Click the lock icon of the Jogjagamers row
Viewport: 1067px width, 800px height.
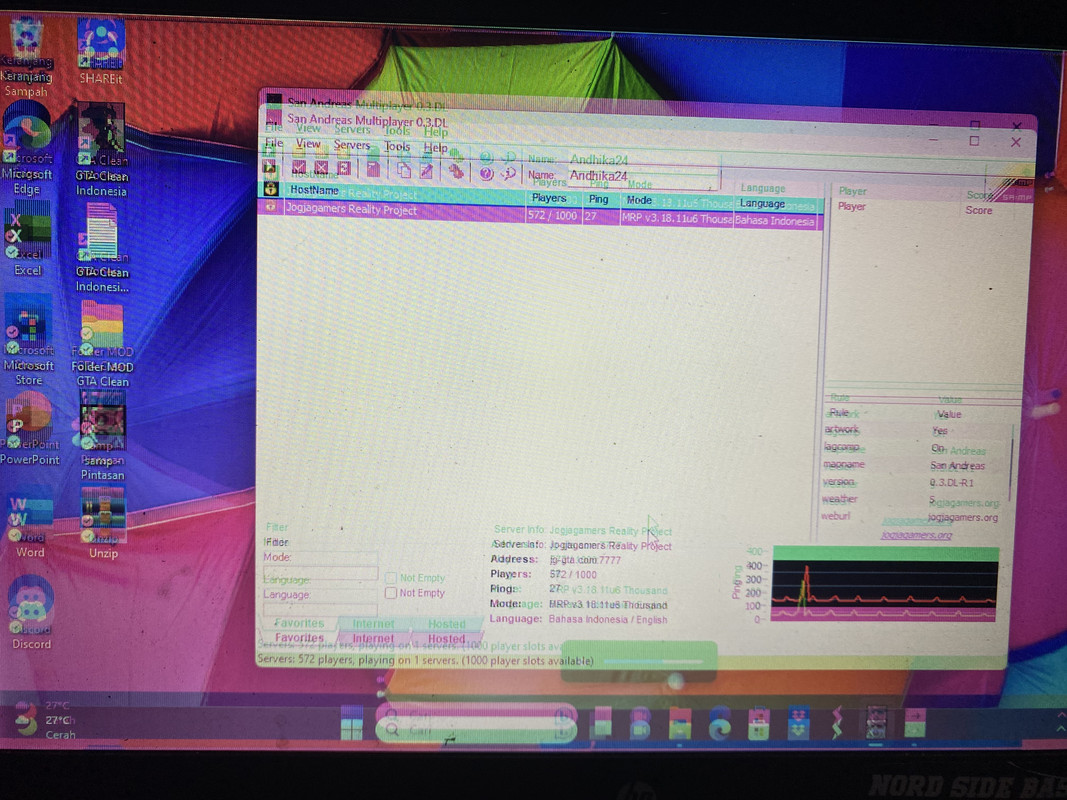click(270, 205)
